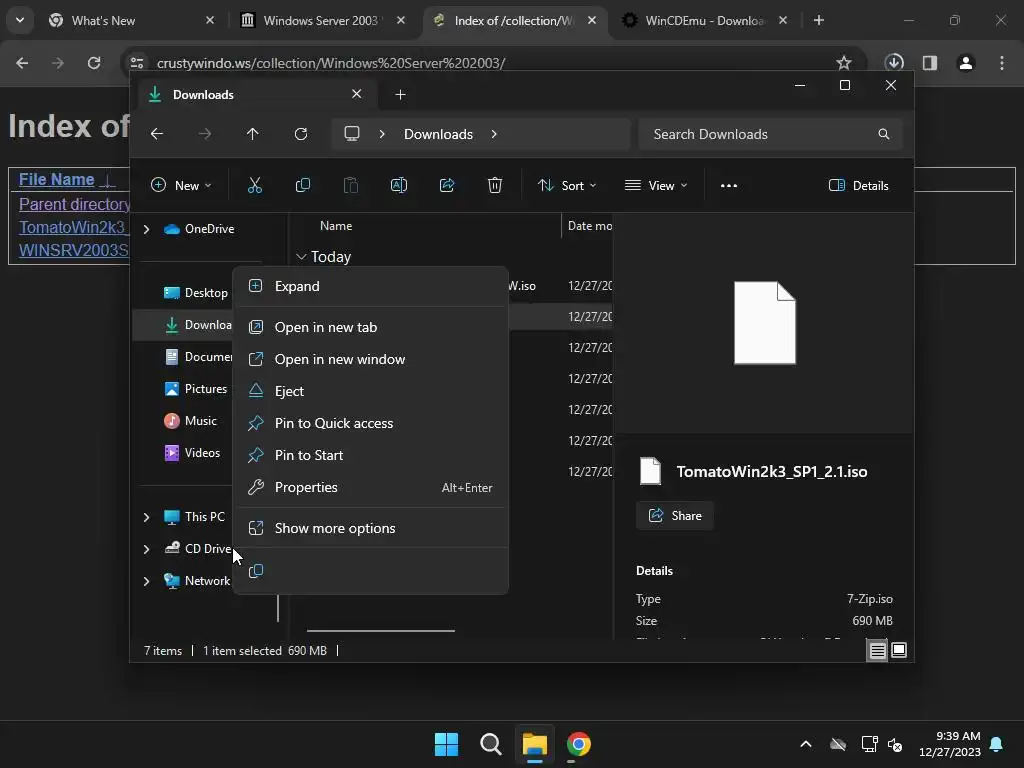Collapse the Today group
The width and height of the screenshot is (1024, 768).
coord(301,257)
